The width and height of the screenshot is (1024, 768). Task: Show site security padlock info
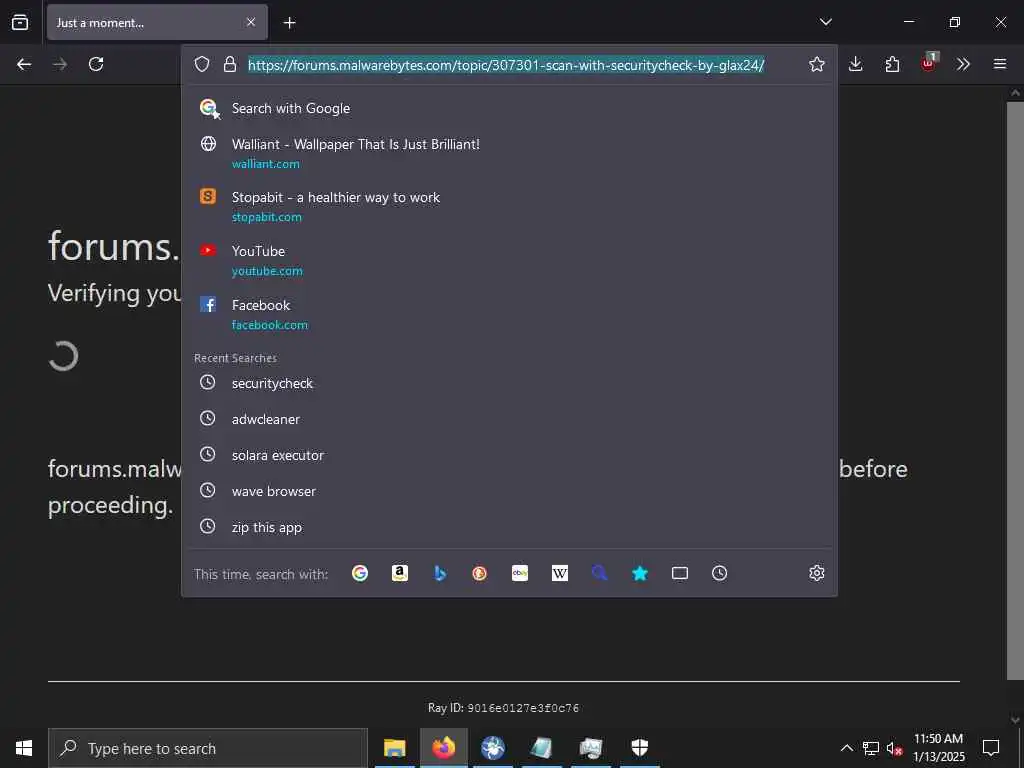[x=229, y=64]
